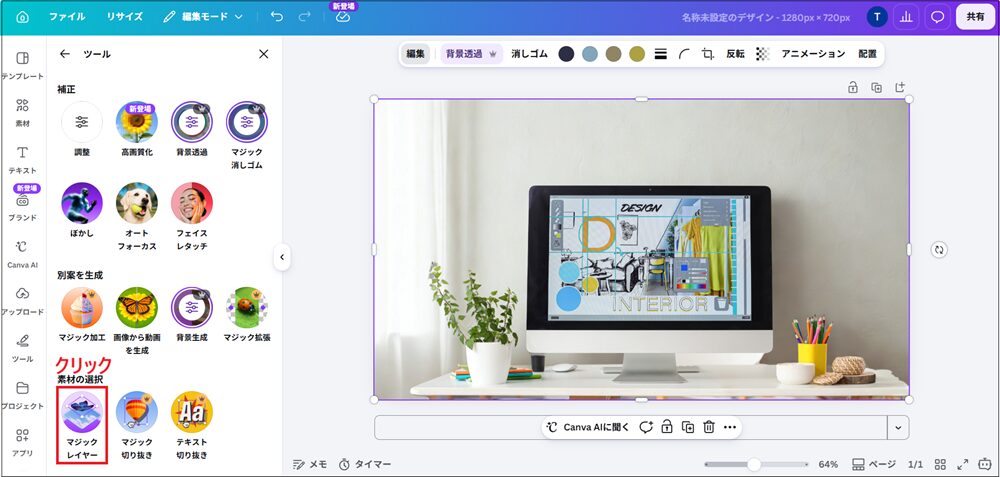
Task: Toggle fullscreen presentation mode
Action: point(962,464)
